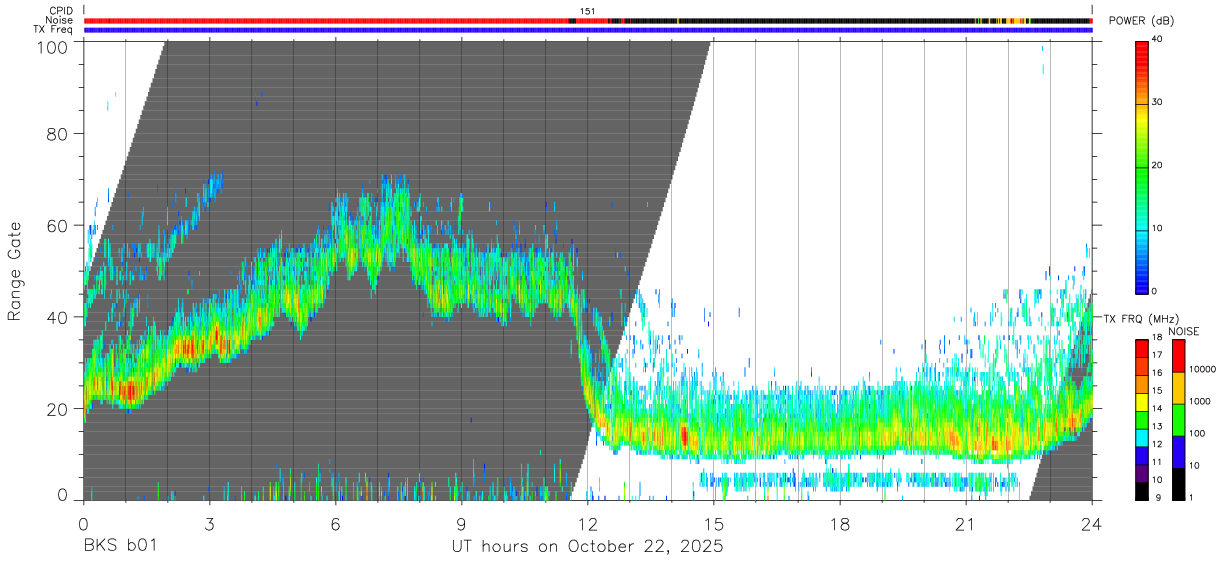This screenshot has height=567, width=1228.
Task: Click the NOISE legend title
Action: coord(1184,331)
